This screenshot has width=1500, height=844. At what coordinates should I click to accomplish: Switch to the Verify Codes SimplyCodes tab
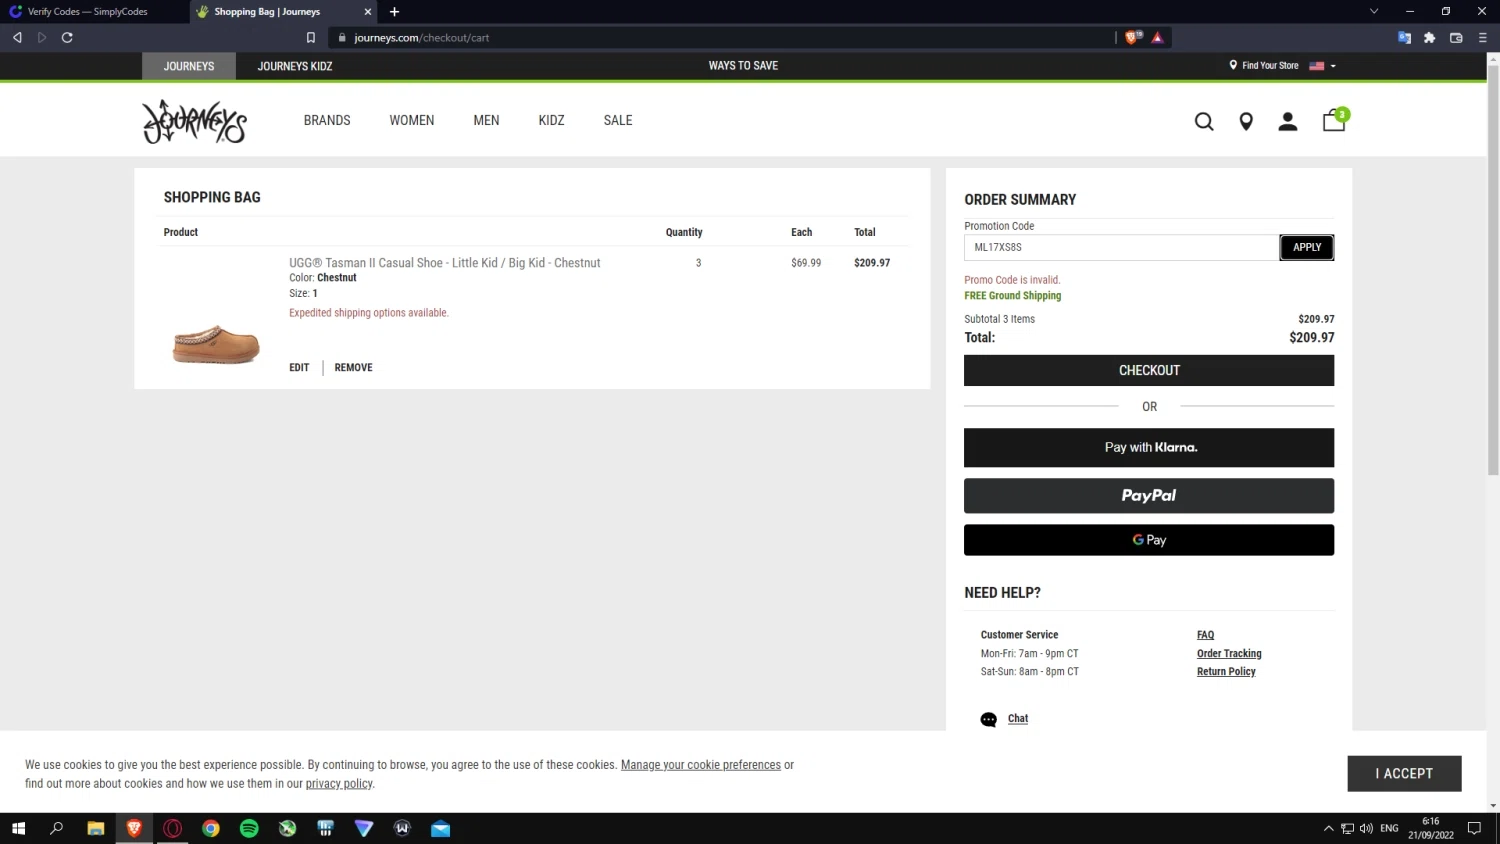pyautogui.click(x=93, y=12)
